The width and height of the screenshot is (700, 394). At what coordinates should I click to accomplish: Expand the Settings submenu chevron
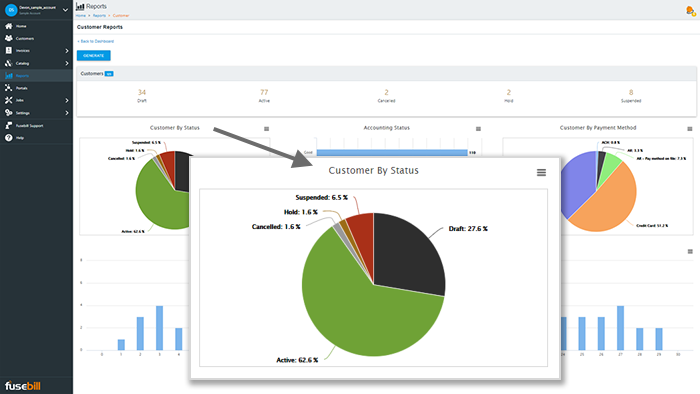(x=67, y=113)
